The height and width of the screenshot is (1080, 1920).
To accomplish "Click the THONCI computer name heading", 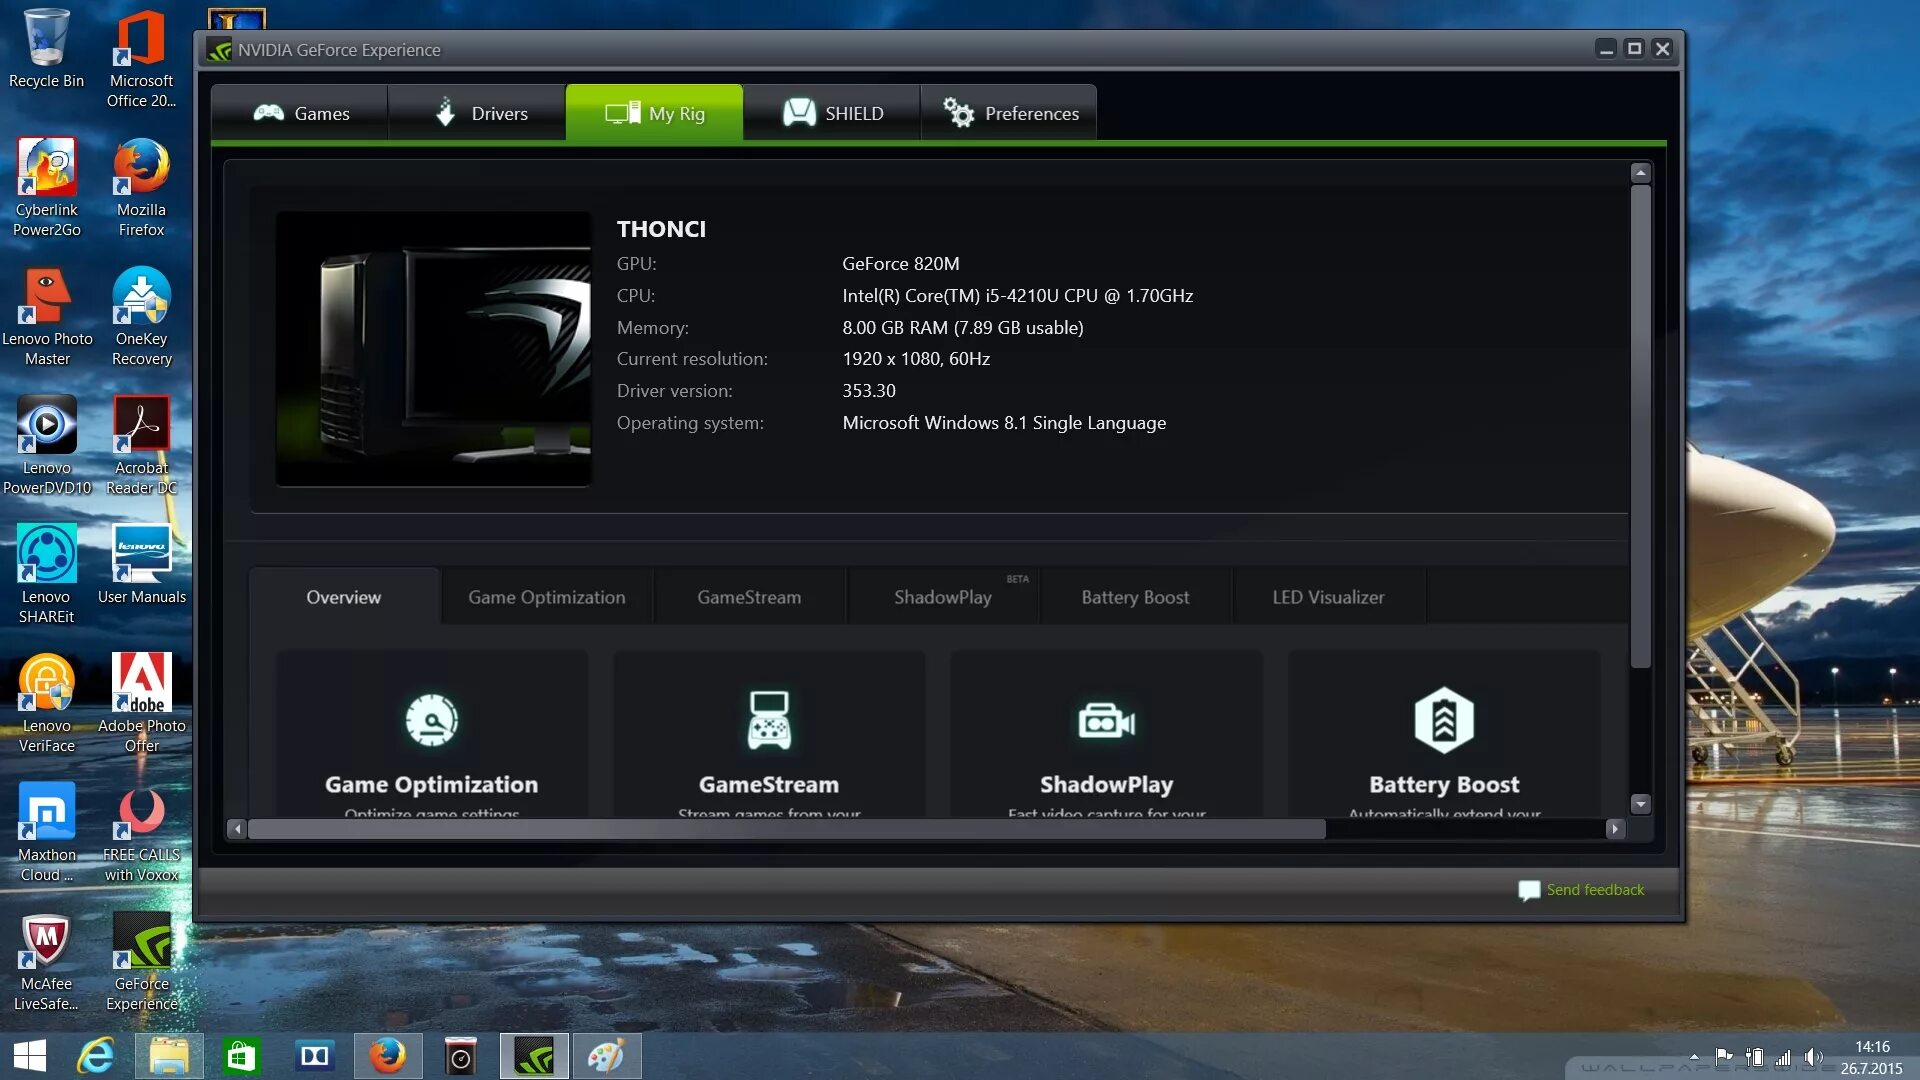I will coord(661,229).
